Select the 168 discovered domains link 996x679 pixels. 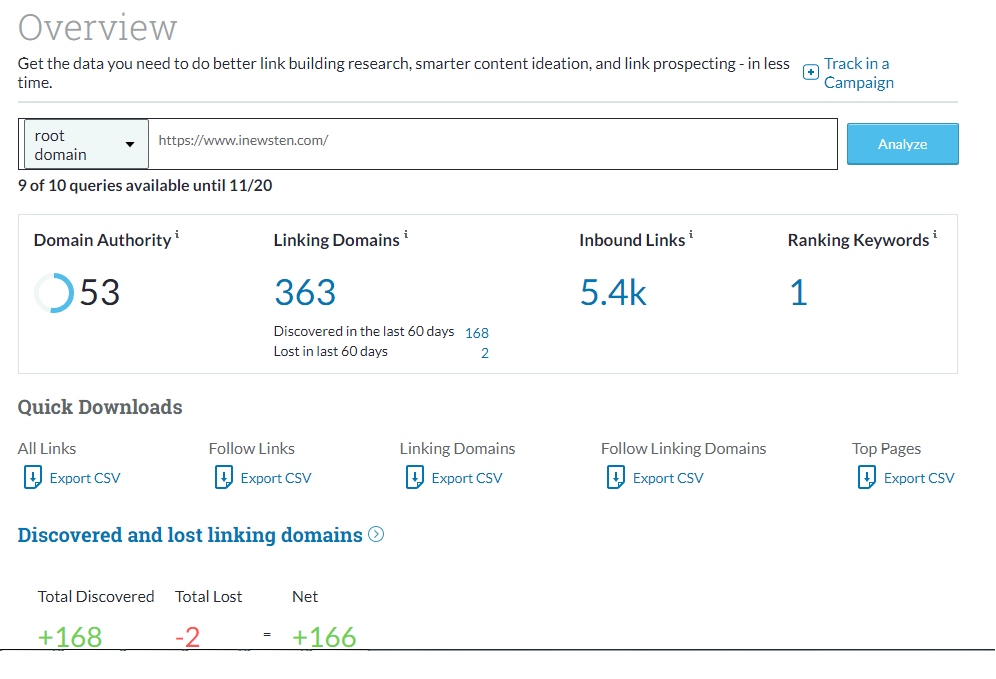pos(477,333)
